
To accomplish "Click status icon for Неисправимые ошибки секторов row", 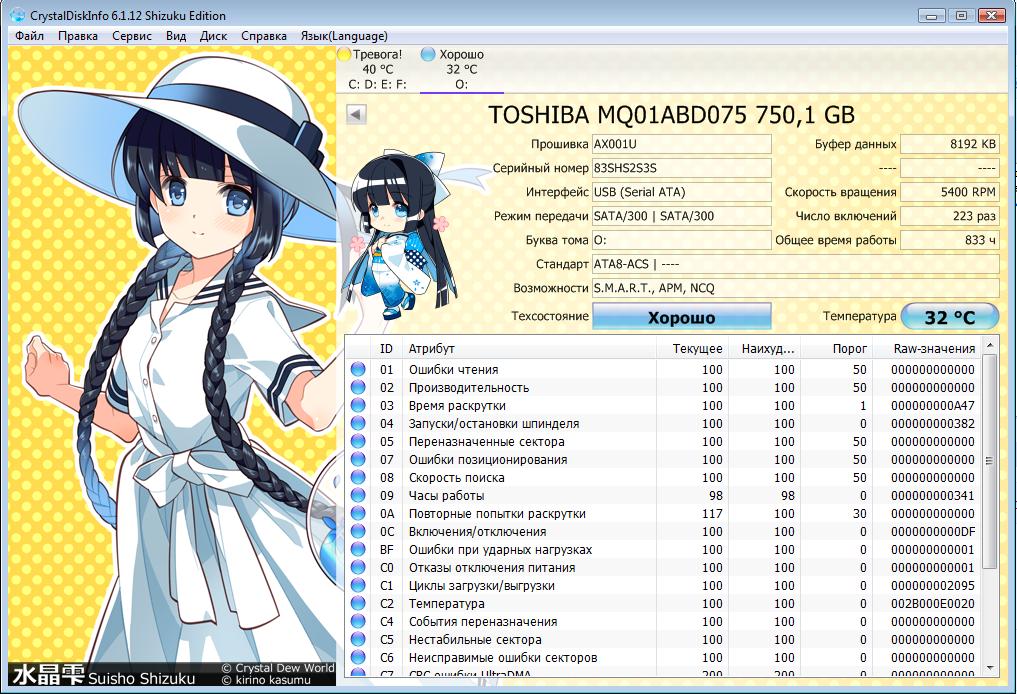I will pyautogui.click(x=357, y=657).
